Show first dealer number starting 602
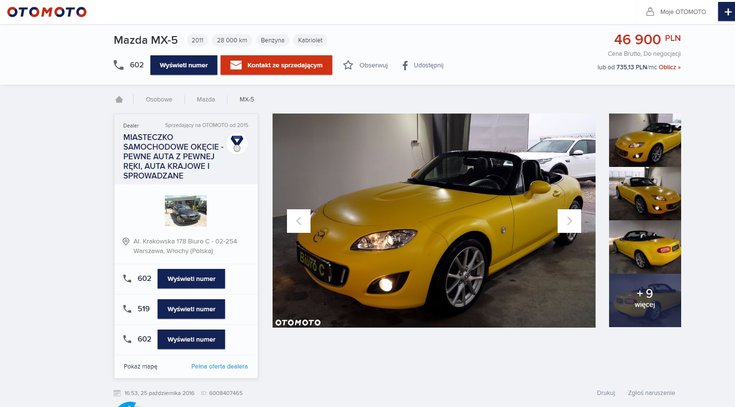The height and width of the screenshot is (407, 735). (191, 279)
